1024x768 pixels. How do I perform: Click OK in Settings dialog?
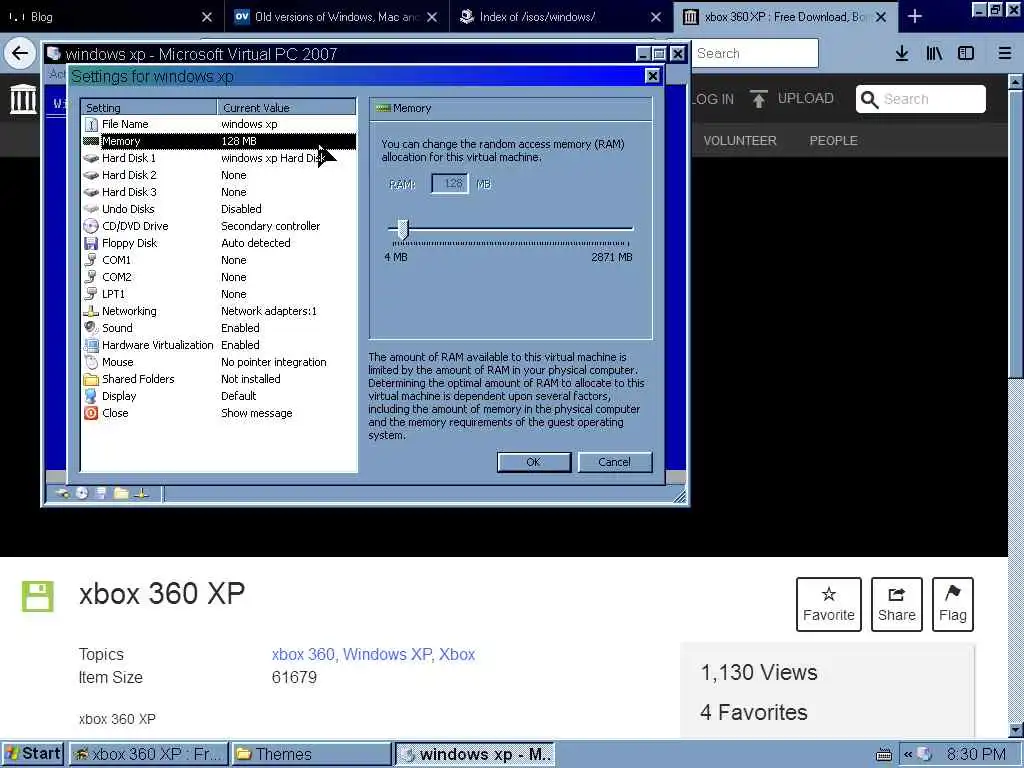click(x=534, y=462)
